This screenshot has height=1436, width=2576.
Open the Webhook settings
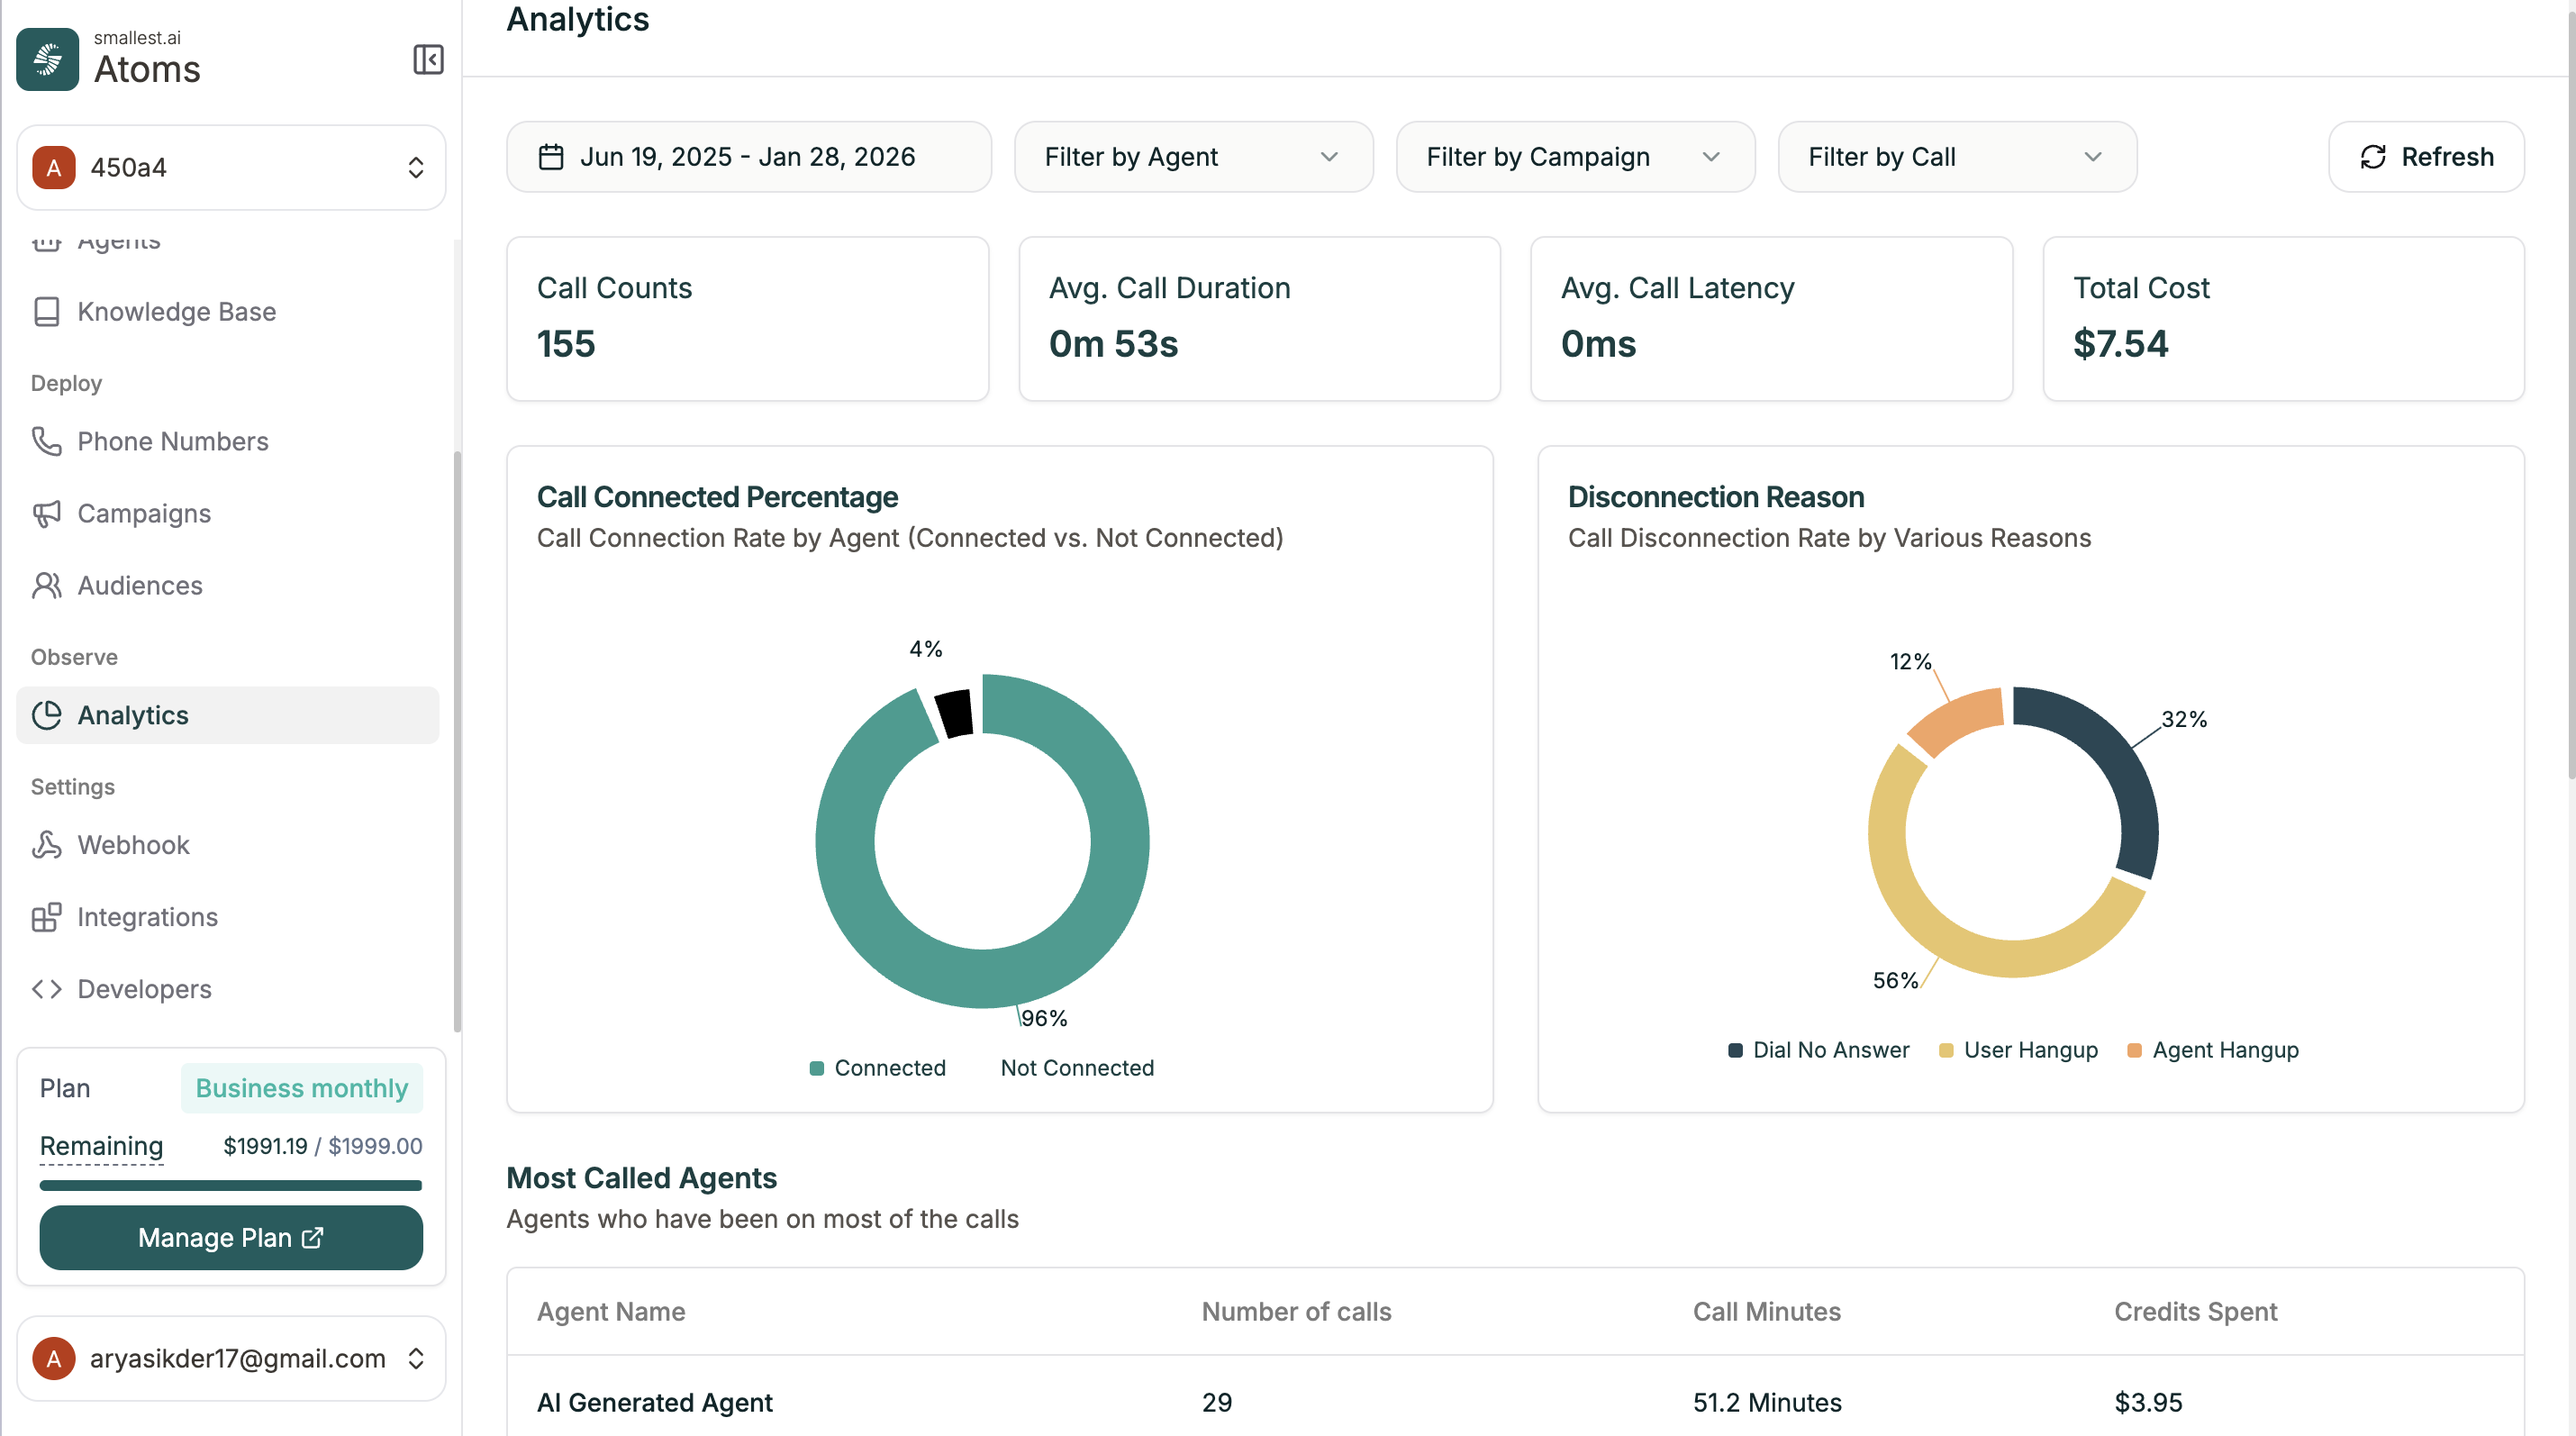click(133, 844)
